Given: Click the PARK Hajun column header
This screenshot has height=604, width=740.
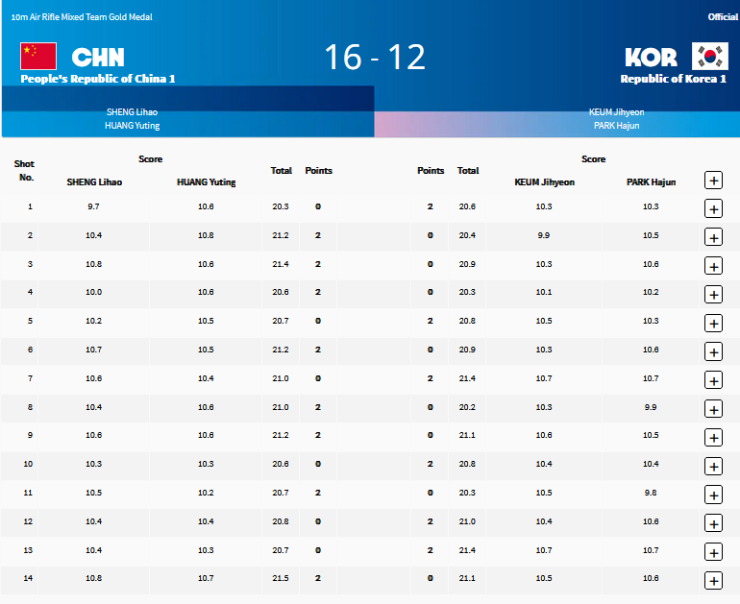Looking at the screenshot, I should click(651, 182).
